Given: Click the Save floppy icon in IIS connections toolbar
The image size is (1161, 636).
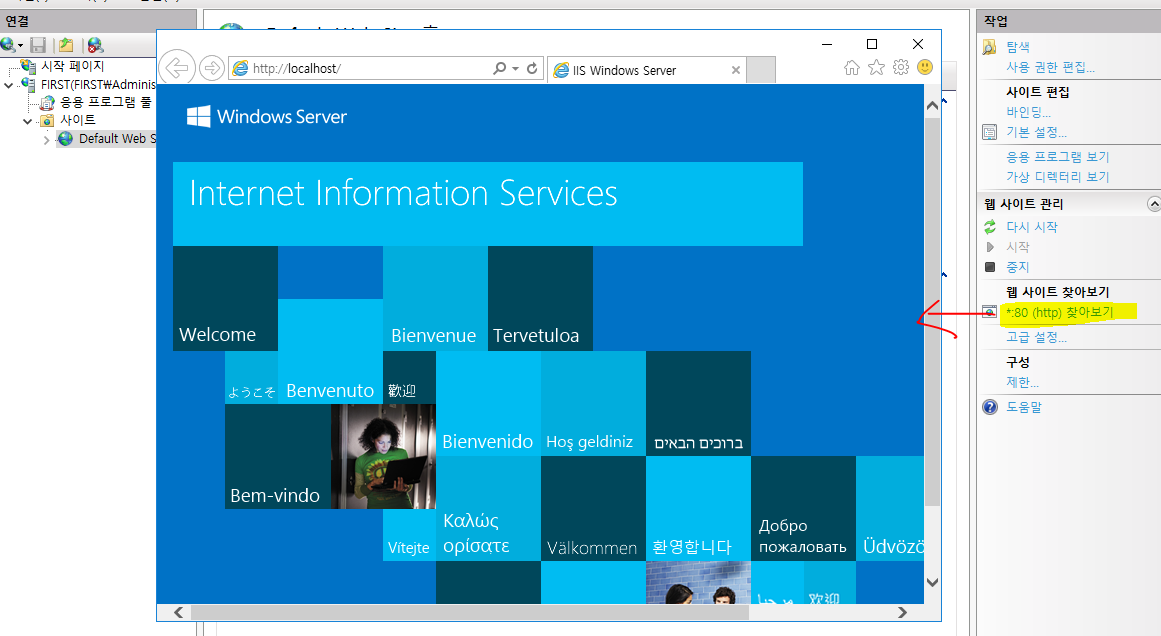Looking at the screenshot, I should pyautogui.click(x=39, y=45).
